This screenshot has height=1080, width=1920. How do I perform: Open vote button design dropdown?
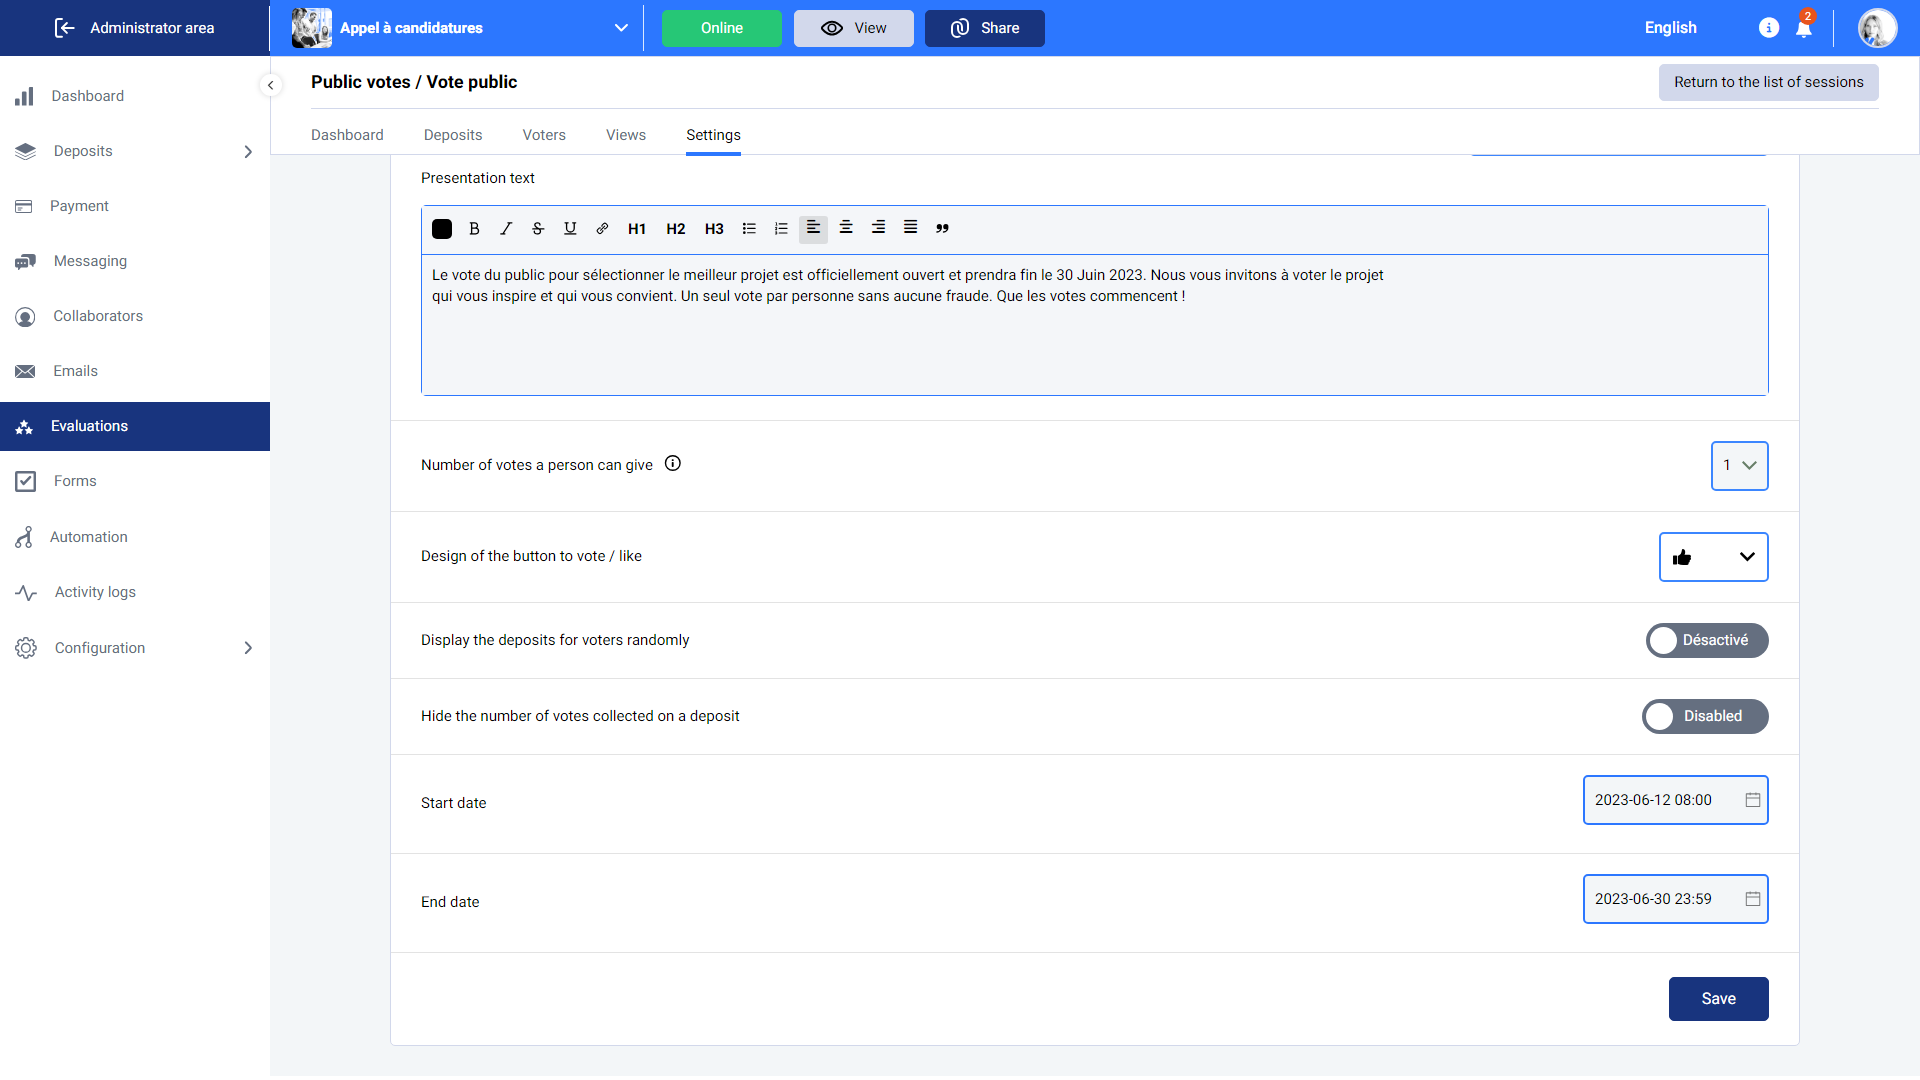[x=1713, y=557]
